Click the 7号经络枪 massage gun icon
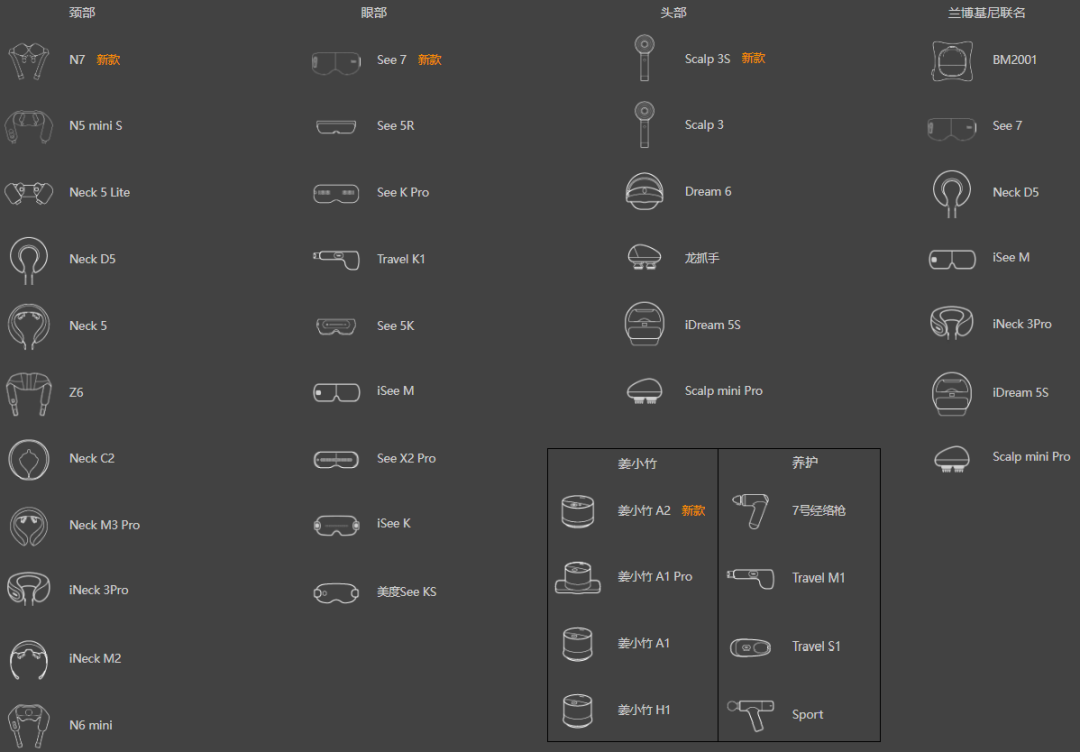1080x752 pixels. [x=749, y=511]
